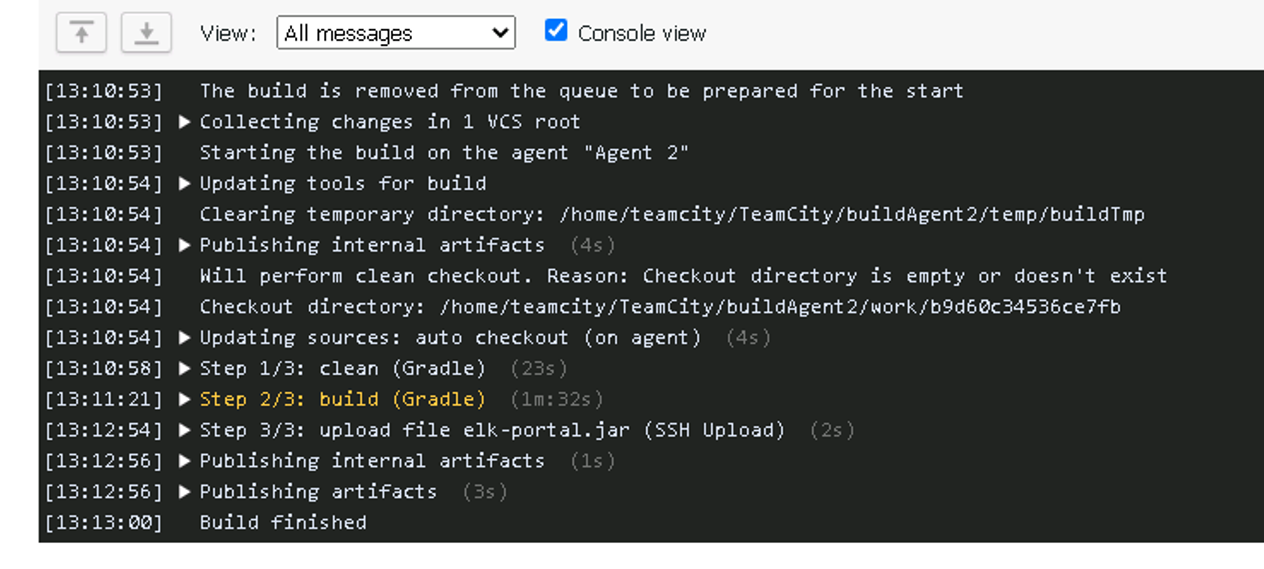Screen dimensions: 1264x569
Task: Click the scroll-to-bottom arrow icon
Action: (146, 33)
